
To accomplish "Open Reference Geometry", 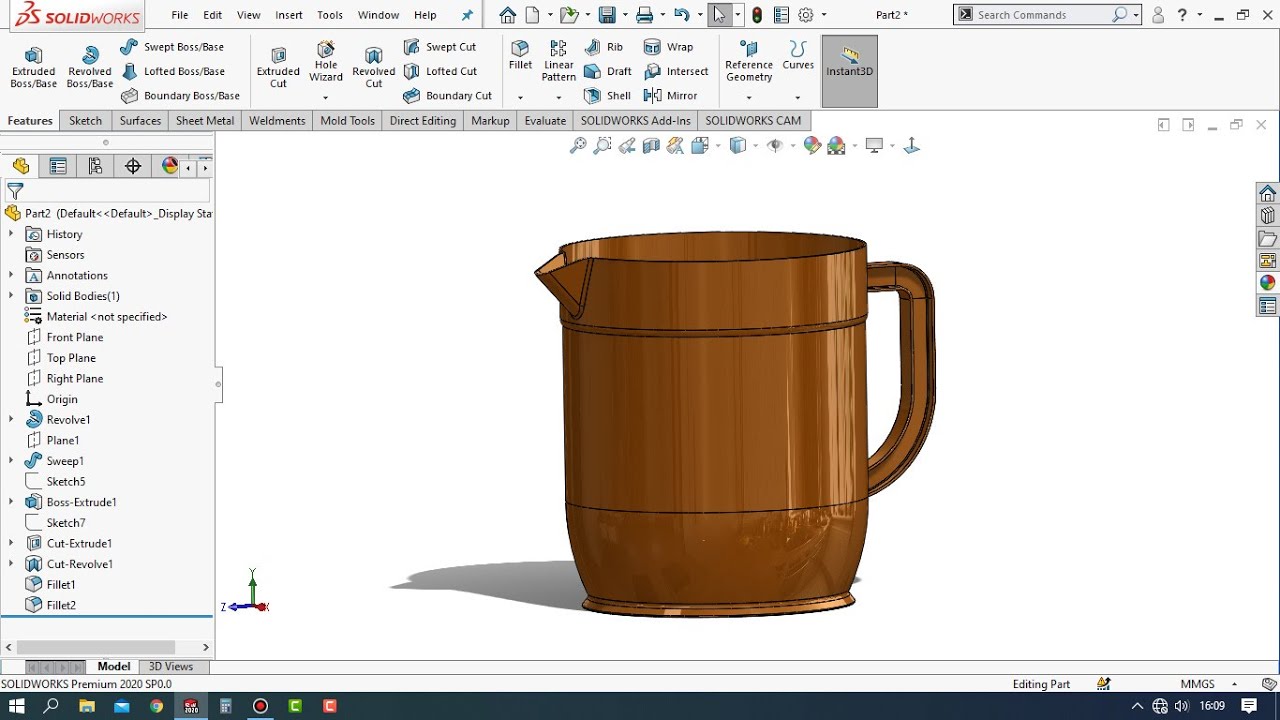I will click(749, 61).
